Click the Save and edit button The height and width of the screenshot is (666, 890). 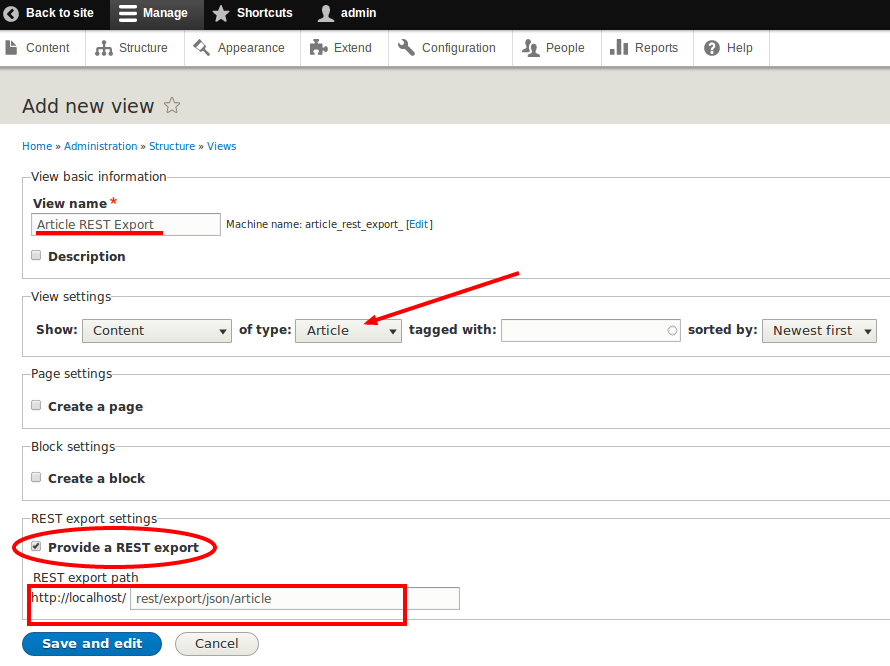click(x=92, y=644)
